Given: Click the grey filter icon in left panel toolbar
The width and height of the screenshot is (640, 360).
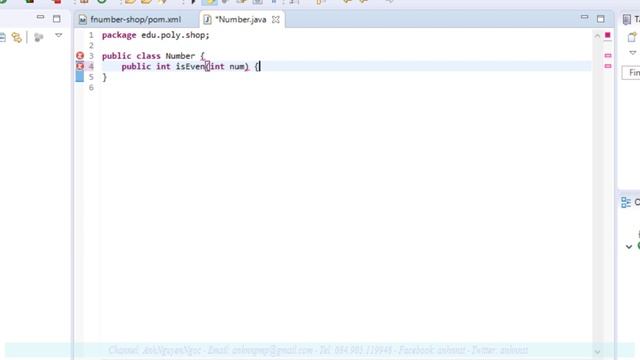Looking at the screenshot, I should click(x=39, y=38).
